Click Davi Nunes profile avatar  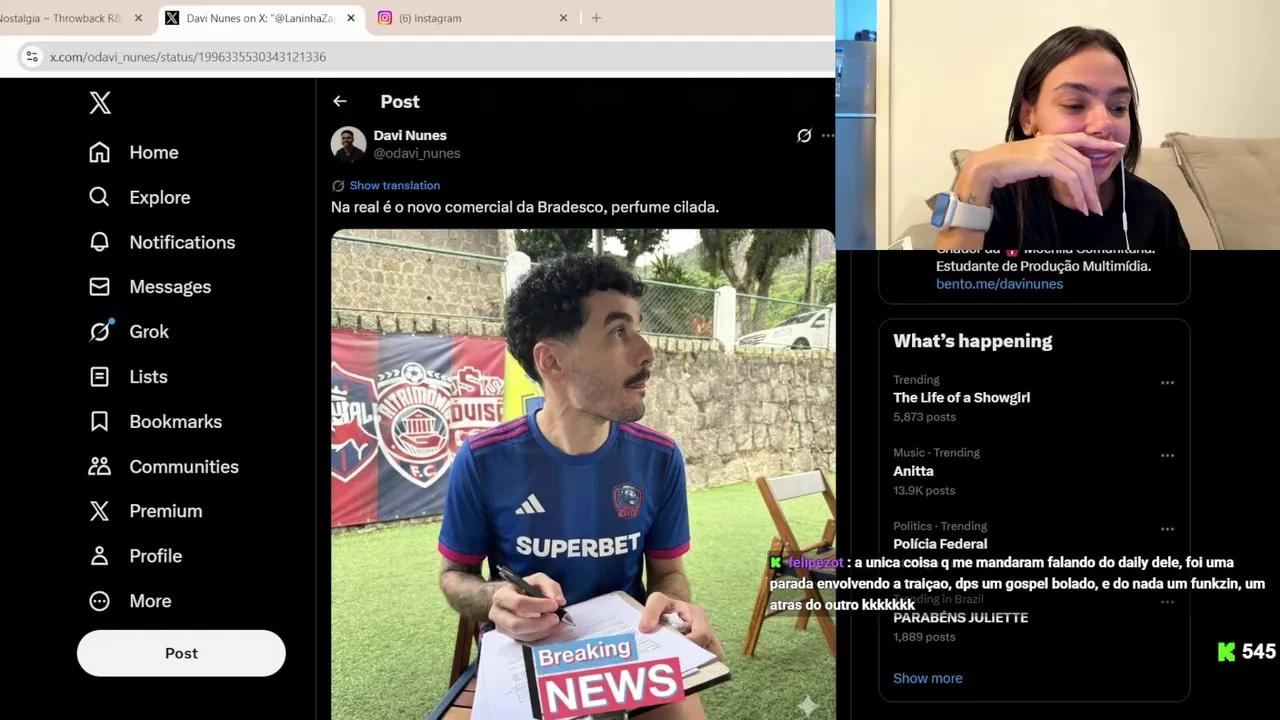point(348,144)
